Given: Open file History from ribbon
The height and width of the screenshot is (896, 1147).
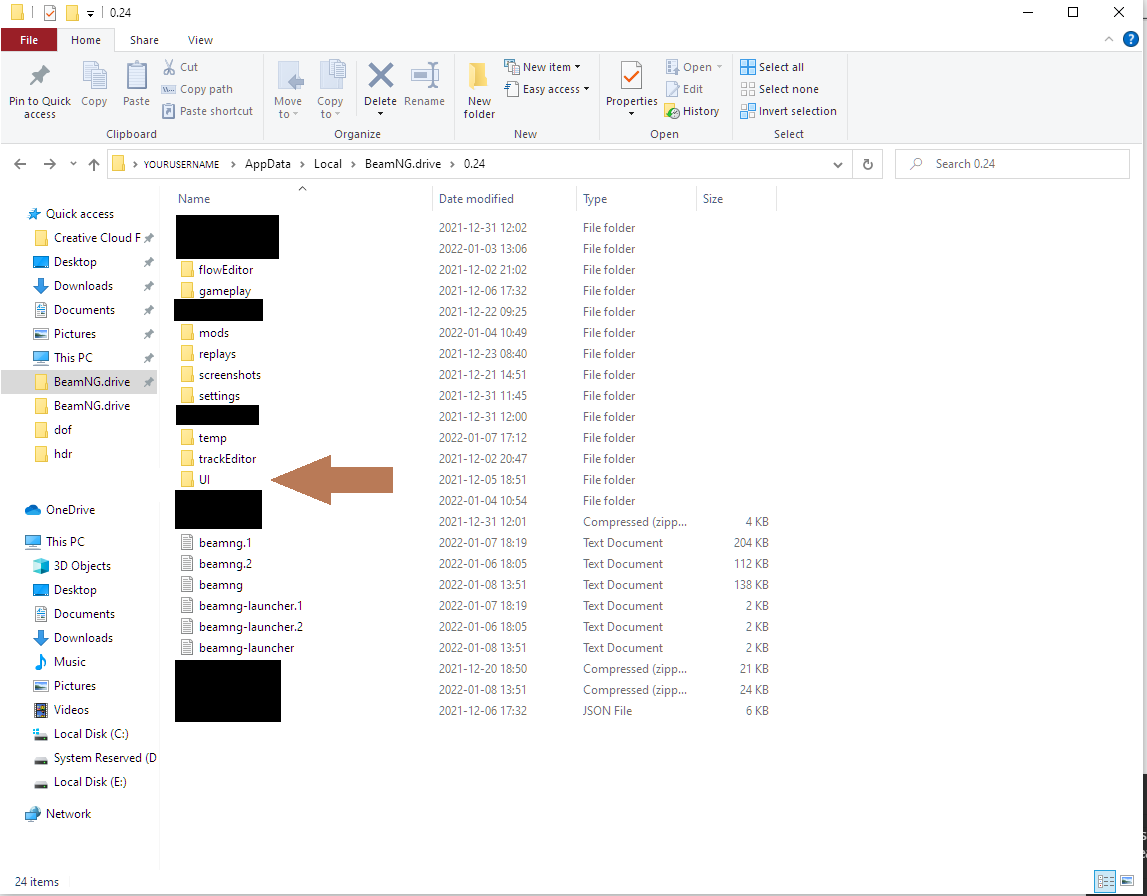Looking at the screenshot, I should click(x=692, y=111).
